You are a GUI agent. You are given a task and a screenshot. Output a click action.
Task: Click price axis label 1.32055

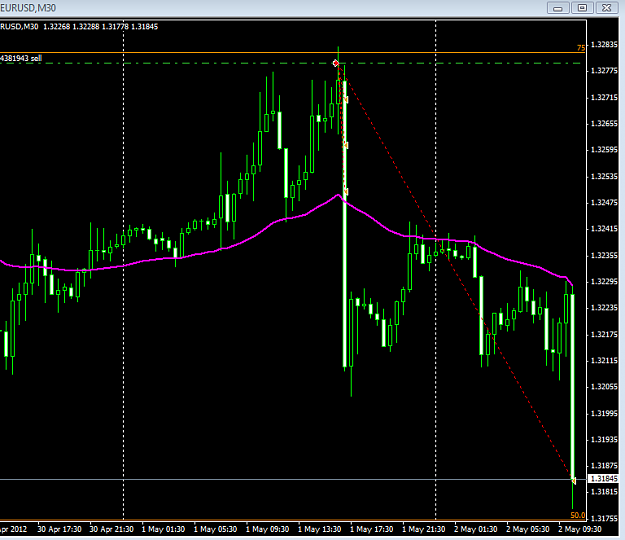[x=604, y=387]
